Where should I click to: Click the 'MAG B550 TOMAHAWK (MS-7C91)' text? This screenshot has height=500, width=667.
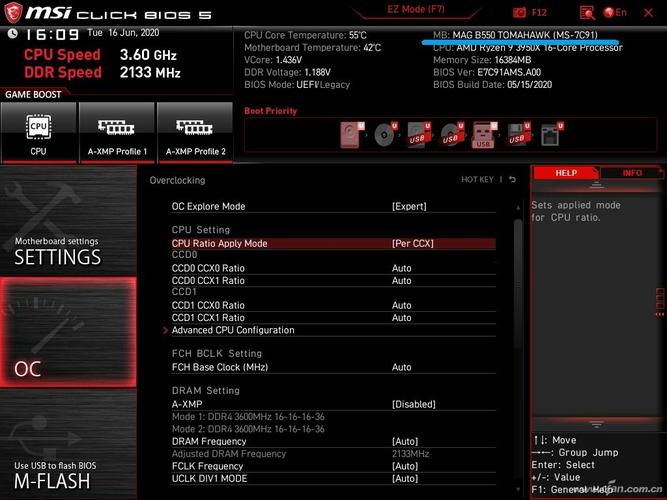(x=525, y=35)
